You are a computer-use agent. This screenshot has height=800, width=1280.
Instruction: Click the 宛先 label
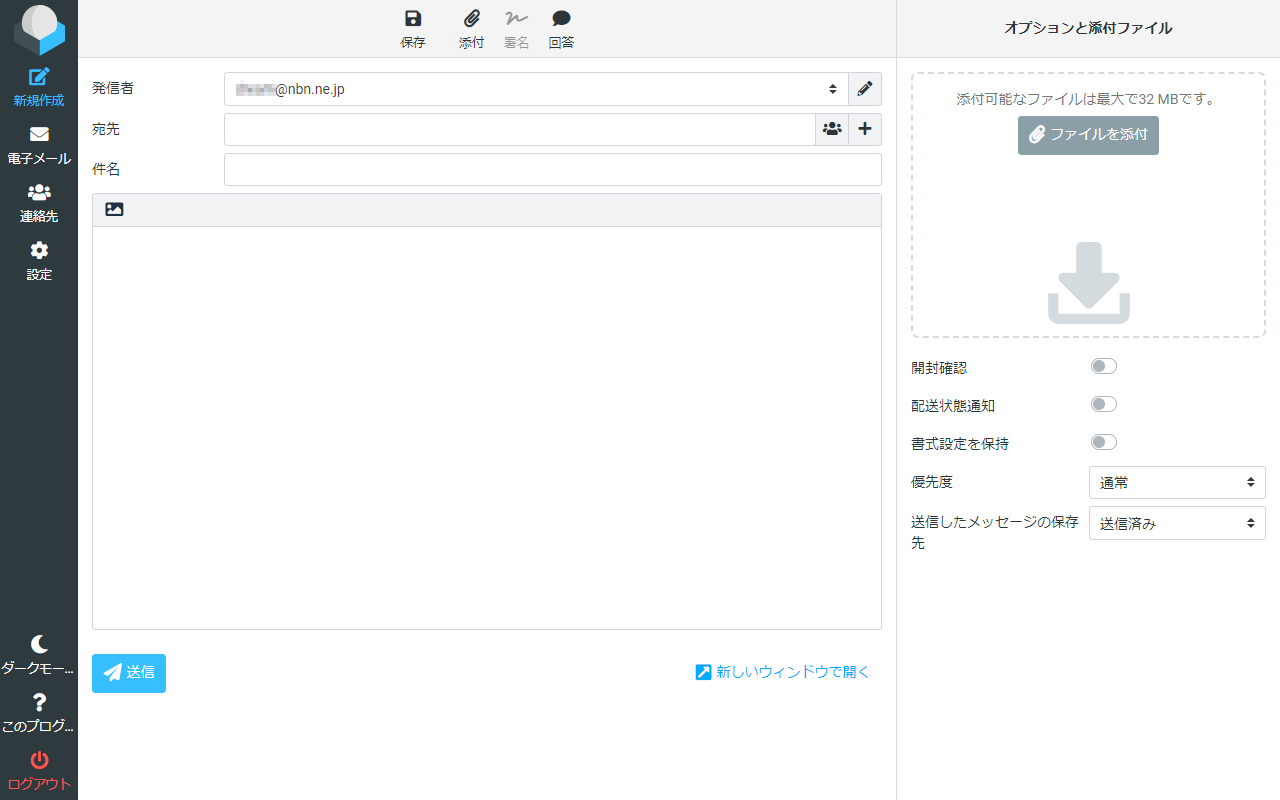point(106,129)
